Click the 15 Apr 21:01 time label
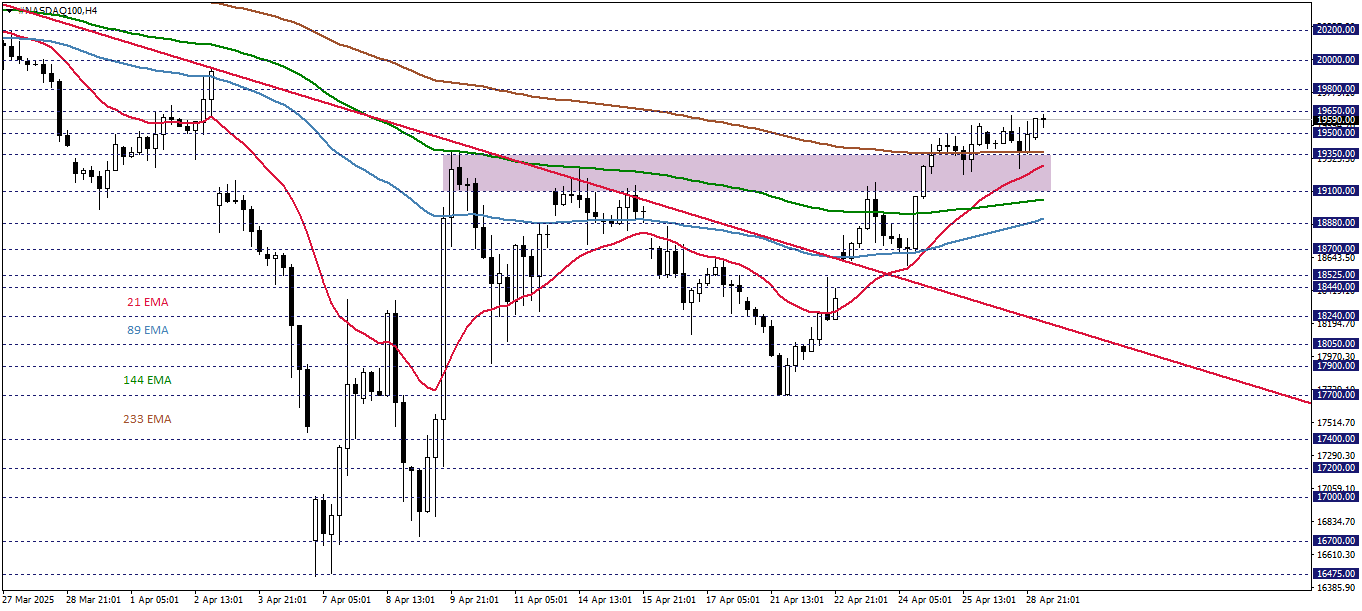1362x611 pixels. (670, 600)
